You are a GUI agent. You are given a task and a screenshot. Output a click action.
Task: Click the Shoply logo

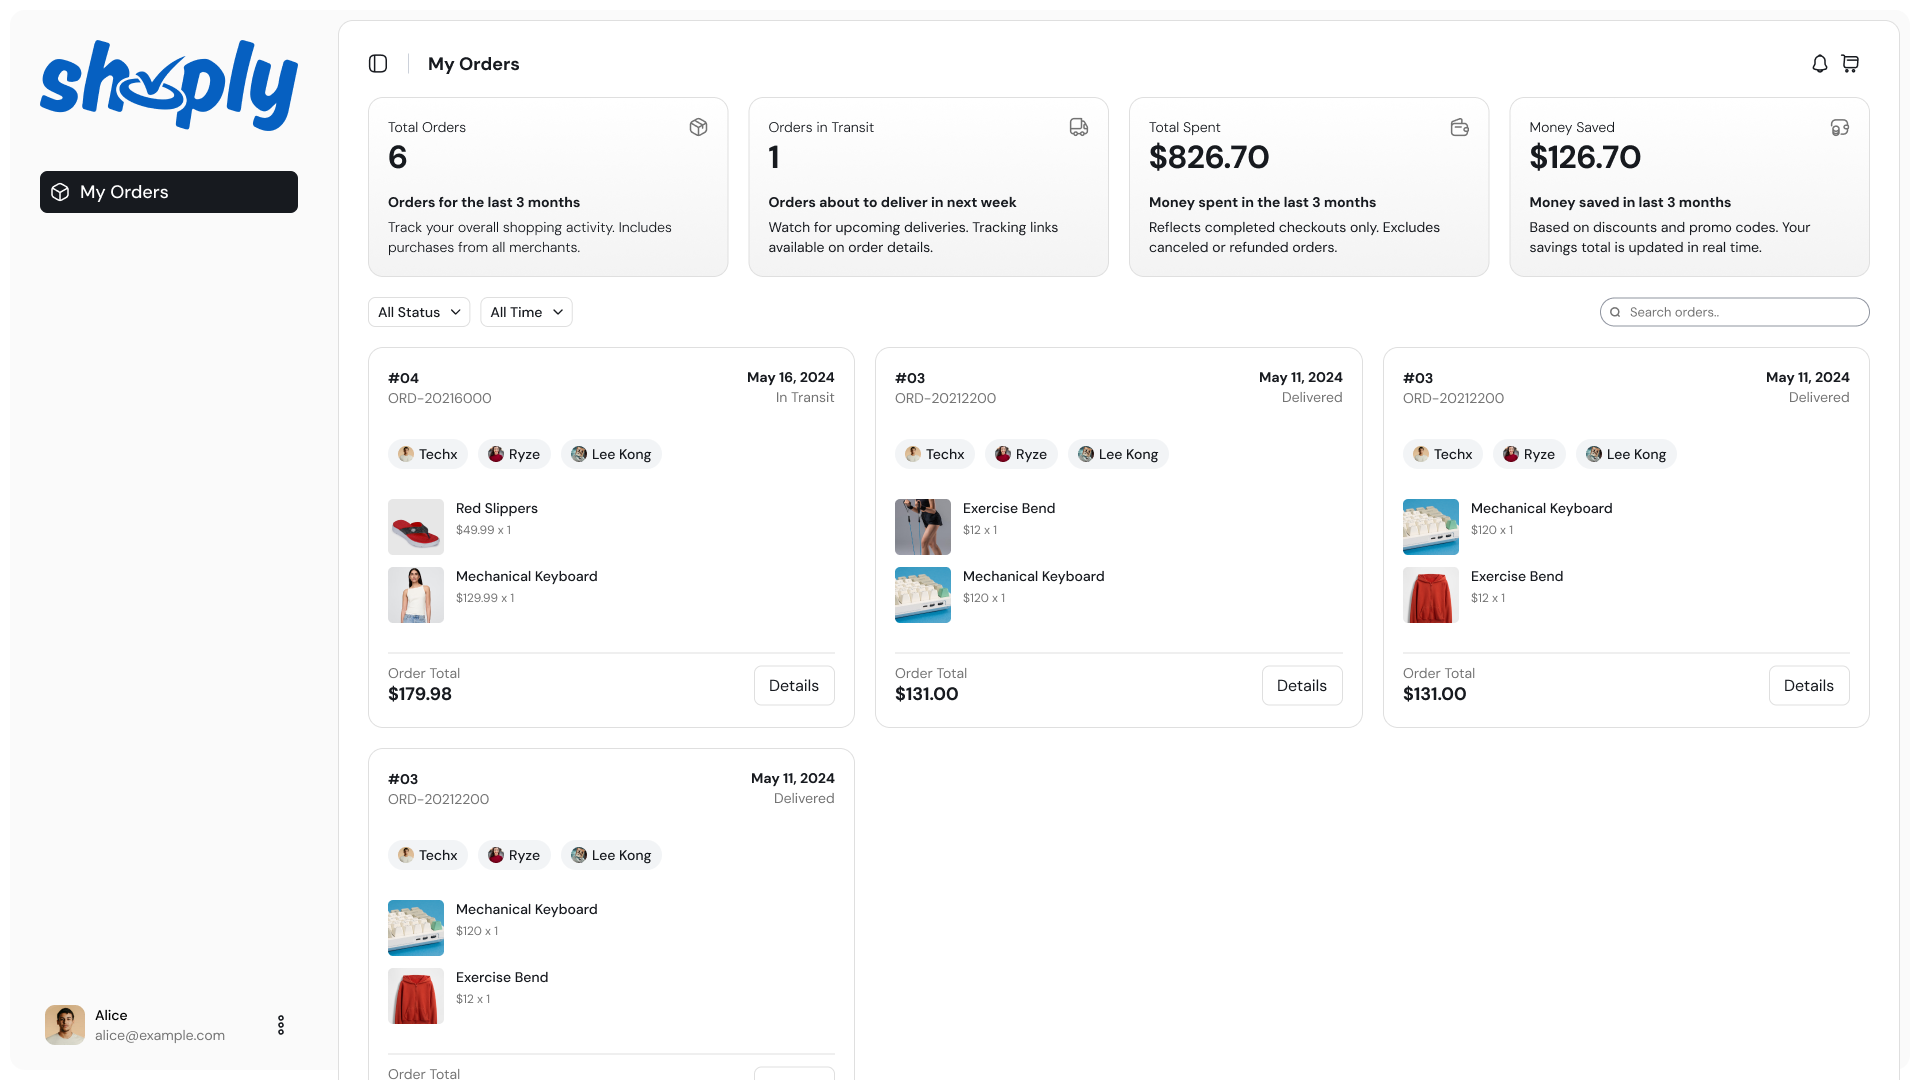click(x=169, y=86)
